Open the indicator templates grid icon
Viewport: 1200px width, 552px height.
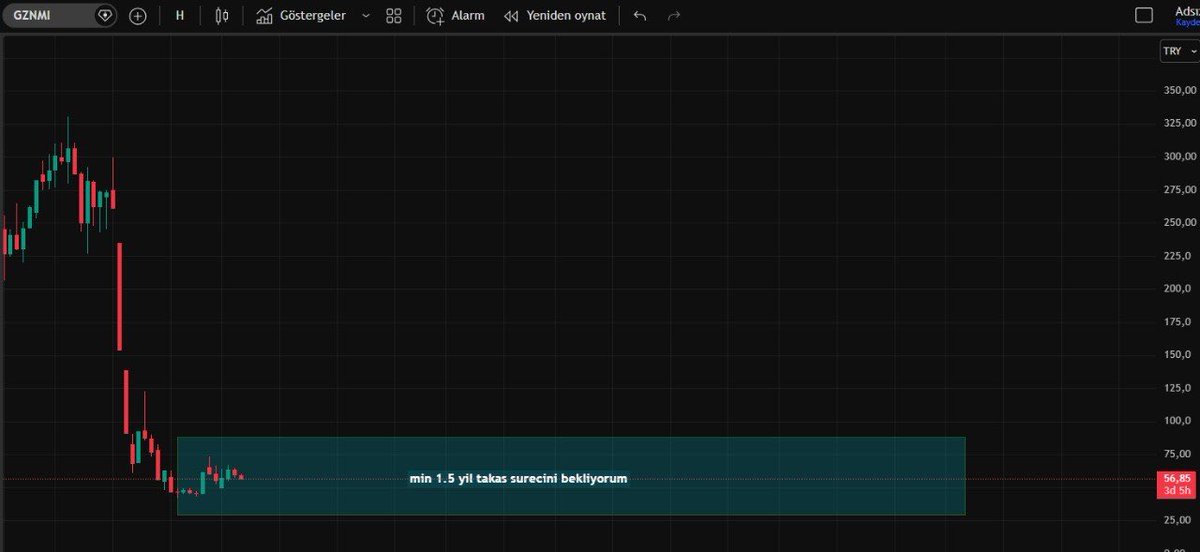coord(394,16)
